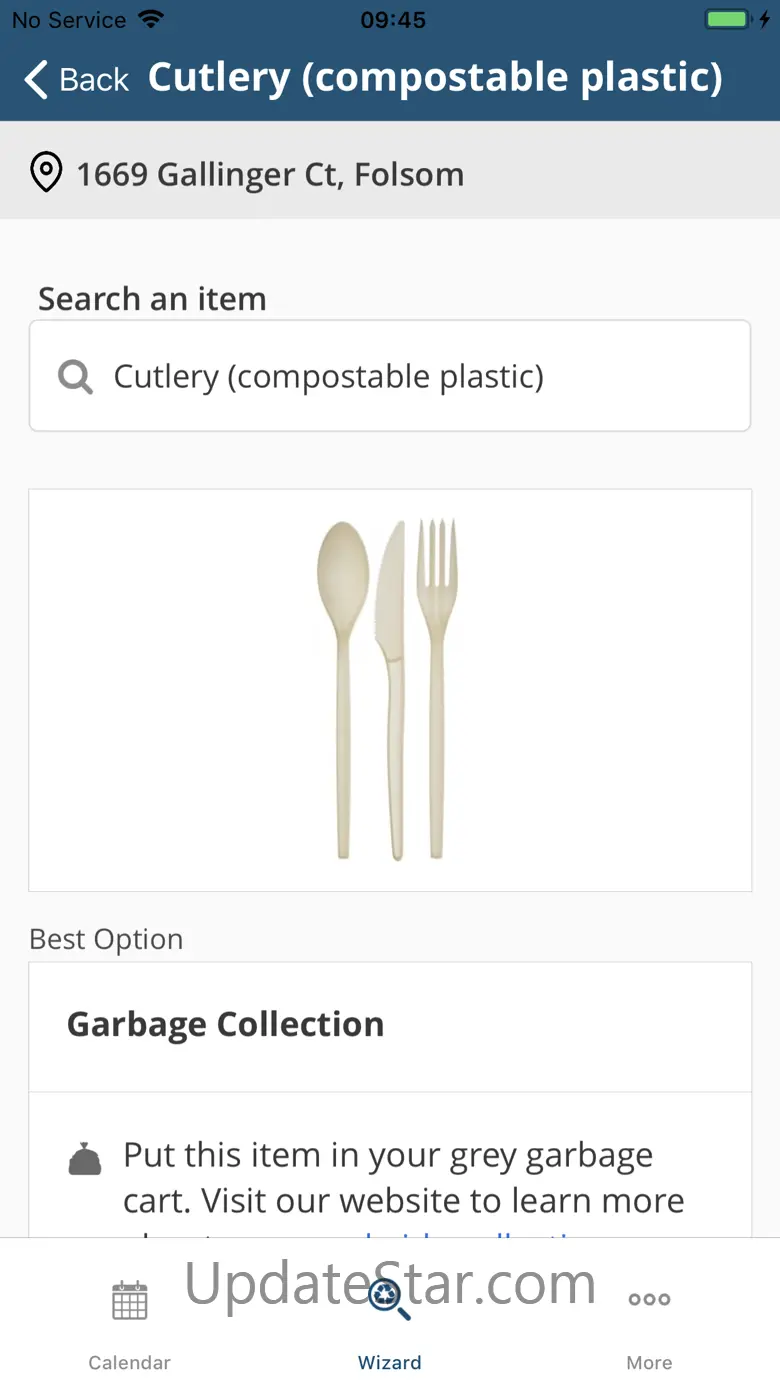Tap the Calendar grid icon

pyautogui.click(x=129, y=1300)
